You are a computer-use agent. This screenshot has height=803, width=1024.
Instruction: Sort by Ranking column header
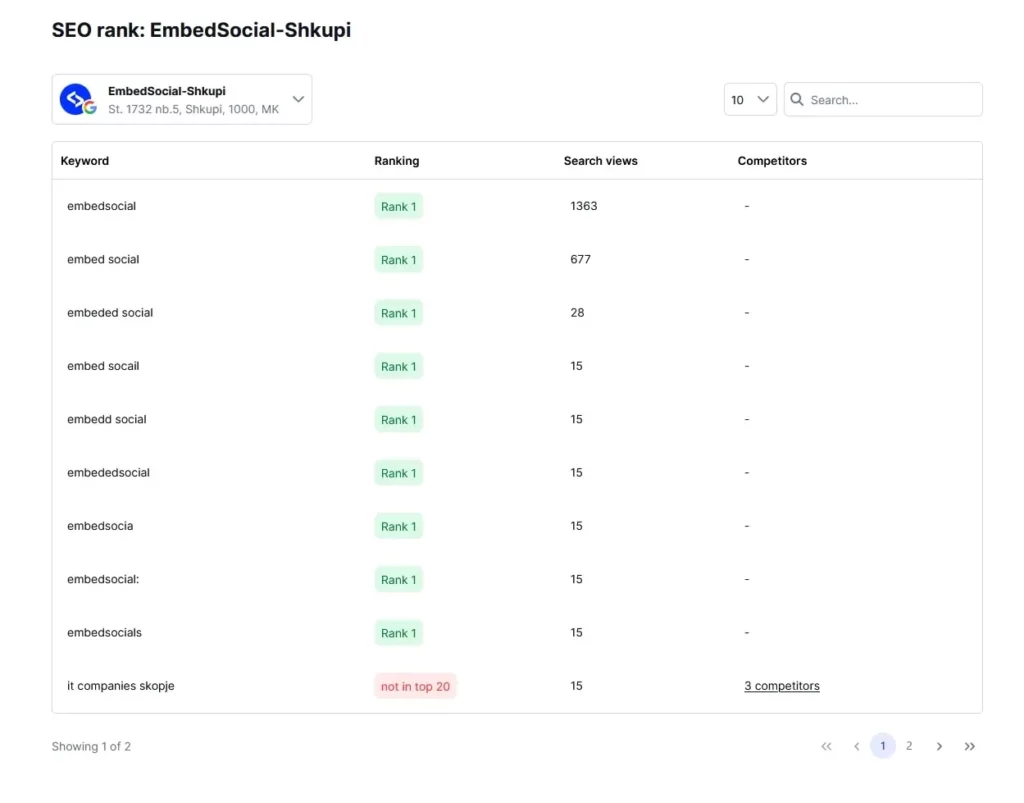397,161
